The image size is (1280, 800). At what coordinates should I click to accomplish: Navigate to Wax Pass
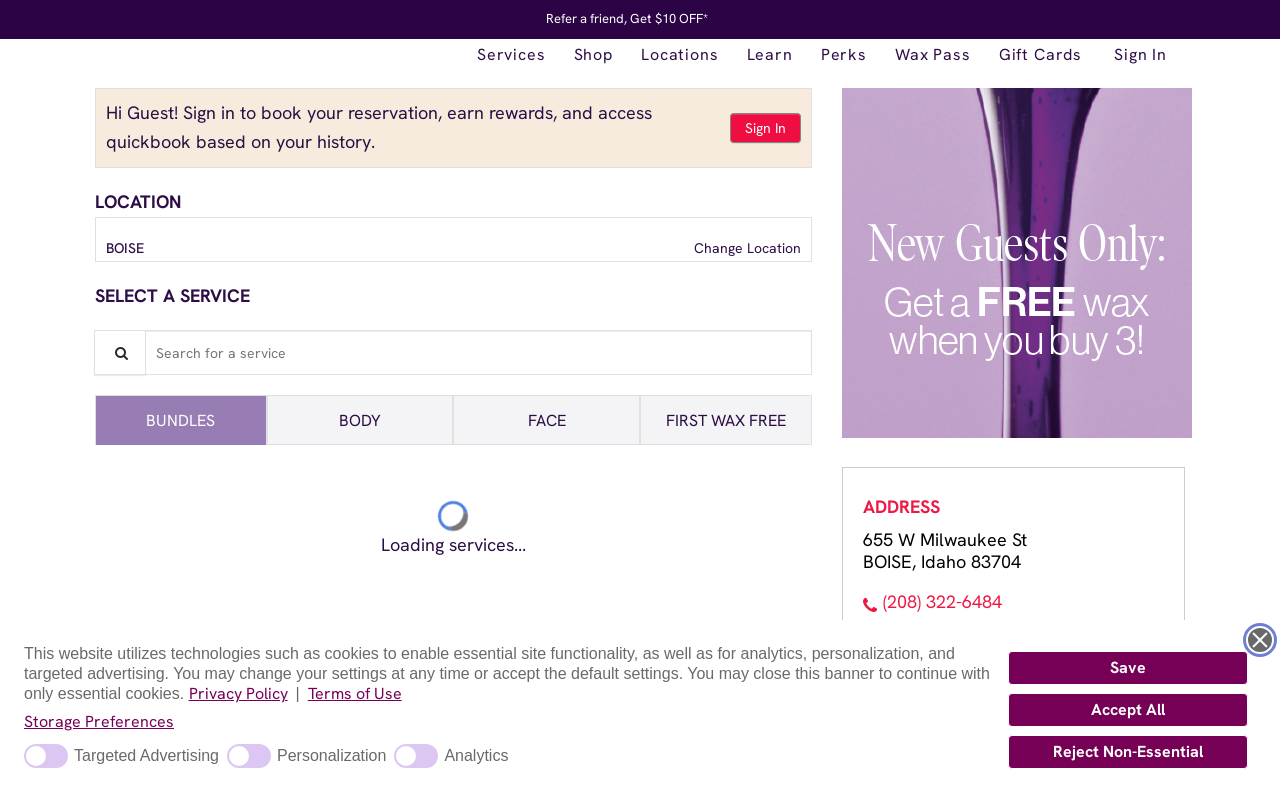pos(933,55)
